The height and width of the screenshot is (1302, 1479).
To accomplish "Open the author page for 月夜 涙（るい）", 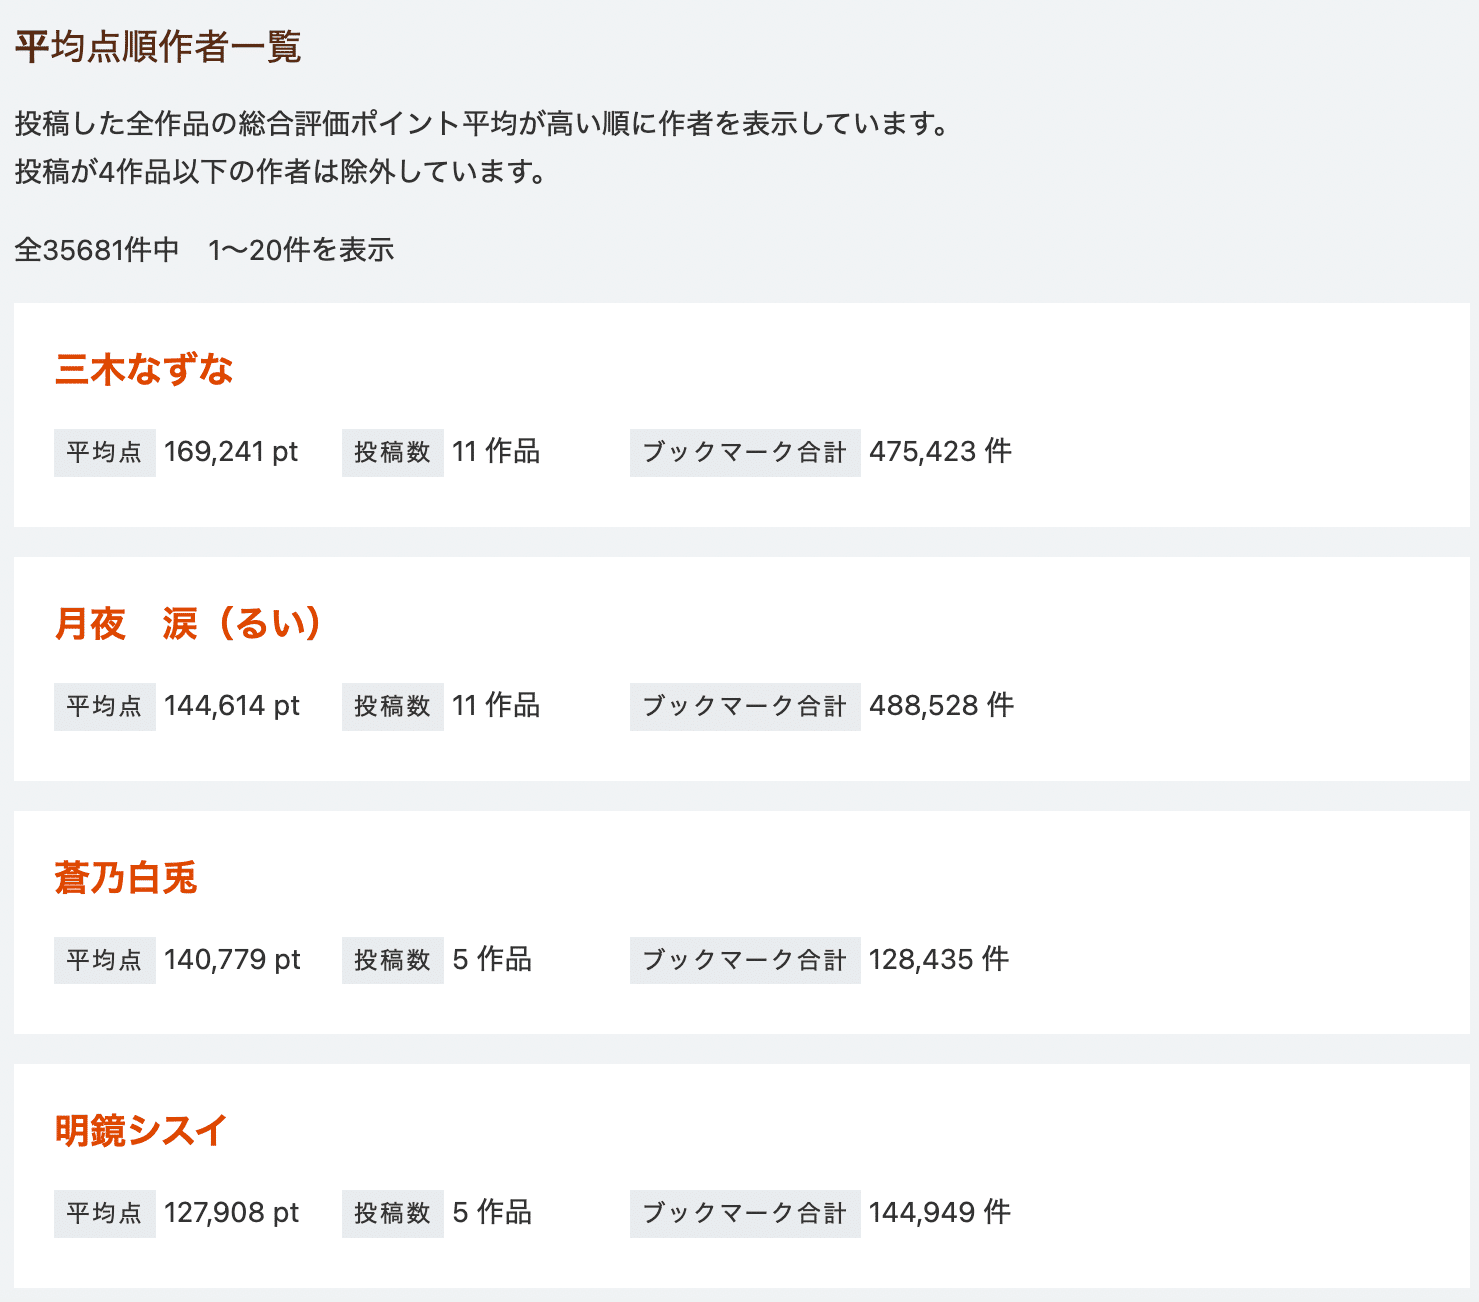I will click(189, 622).
